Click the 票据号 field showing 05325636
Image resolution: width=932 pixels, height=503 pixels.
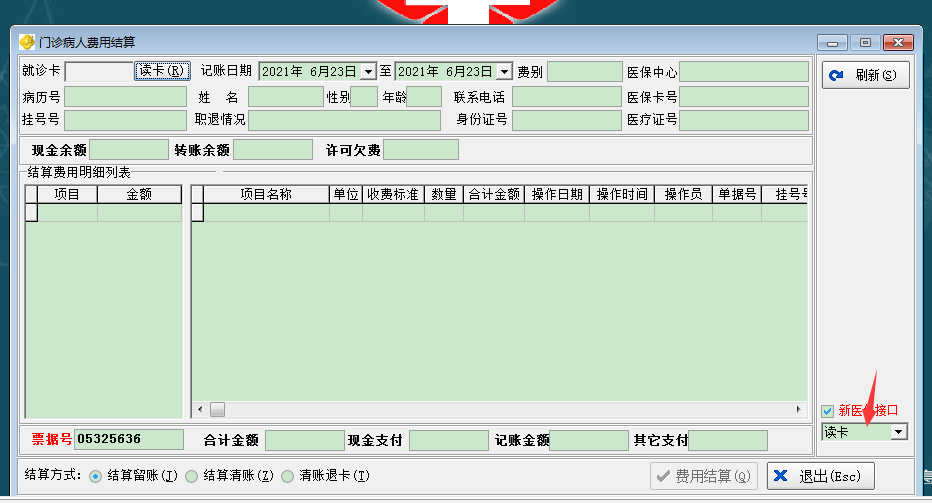pyautogui.click(x=129, y=439)
